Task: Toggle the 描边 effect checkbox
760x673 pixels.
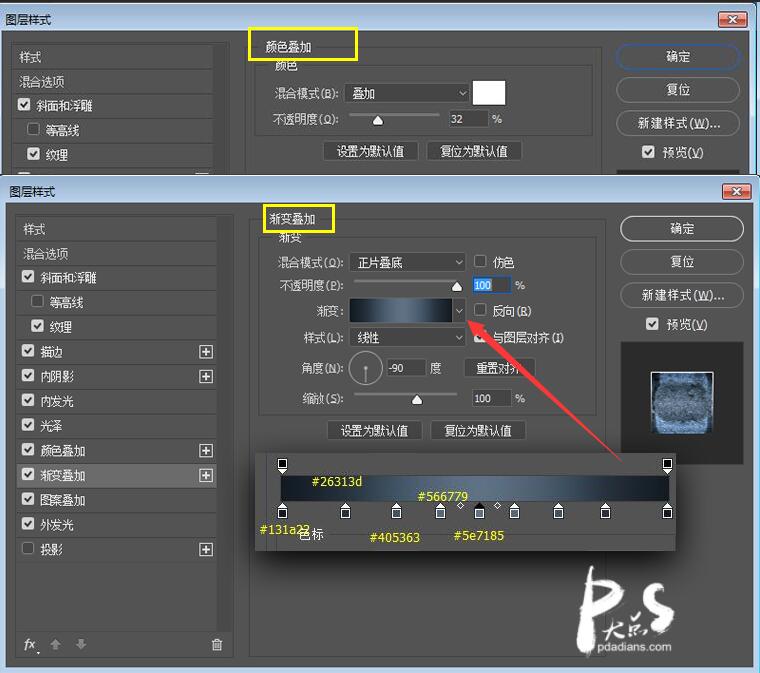Action: 28,350
